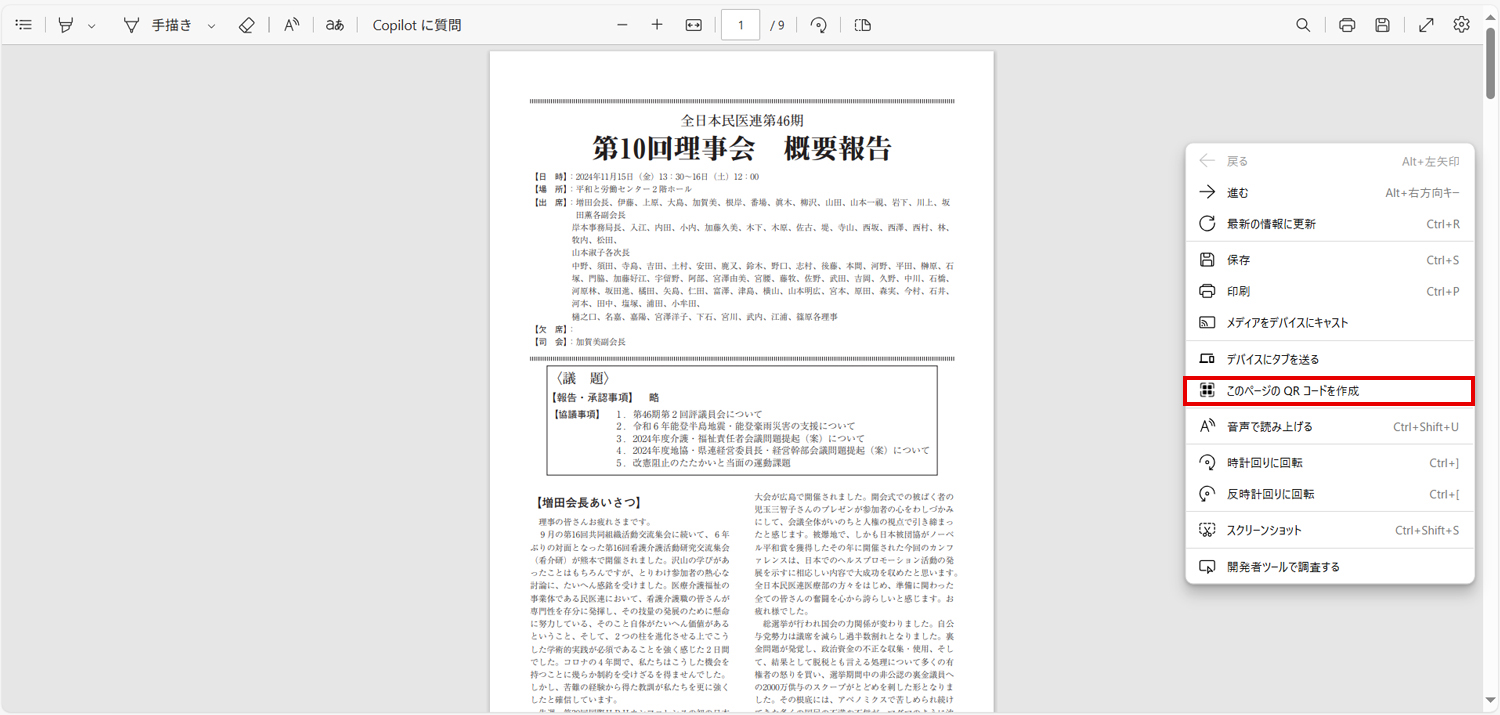Viewport: 1500px width, 715px height.
Task: Expand the highlighter options dropdown arrow
Action: point(92,26)
